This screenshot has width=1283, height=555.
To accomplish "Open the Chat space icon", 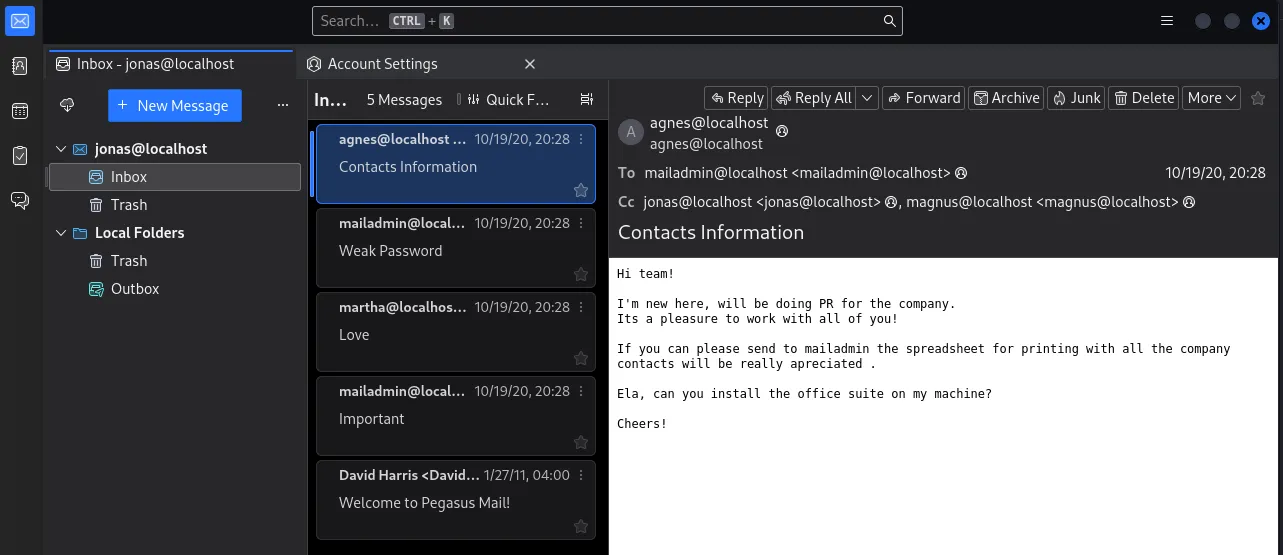I will pos(20,201).
